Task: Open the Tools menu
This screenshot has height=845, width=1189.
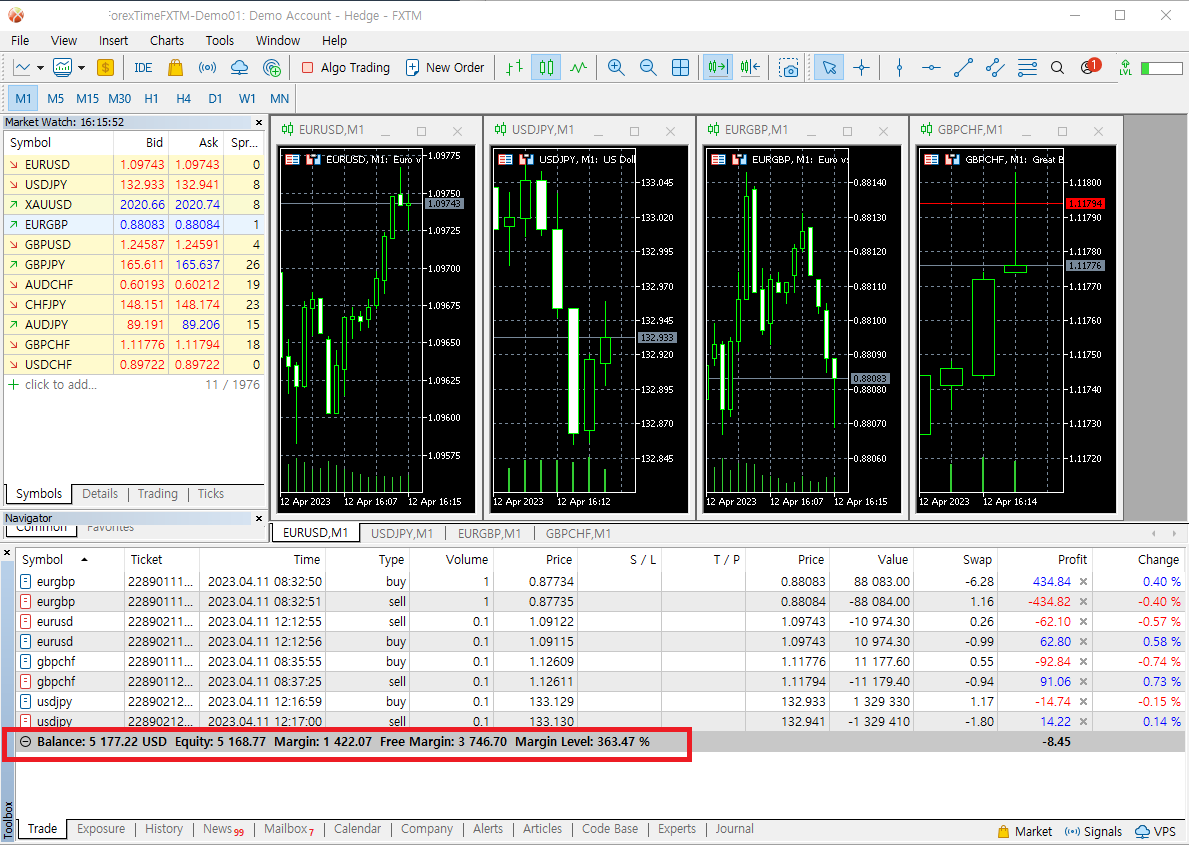Action: (x=220, y=40)
